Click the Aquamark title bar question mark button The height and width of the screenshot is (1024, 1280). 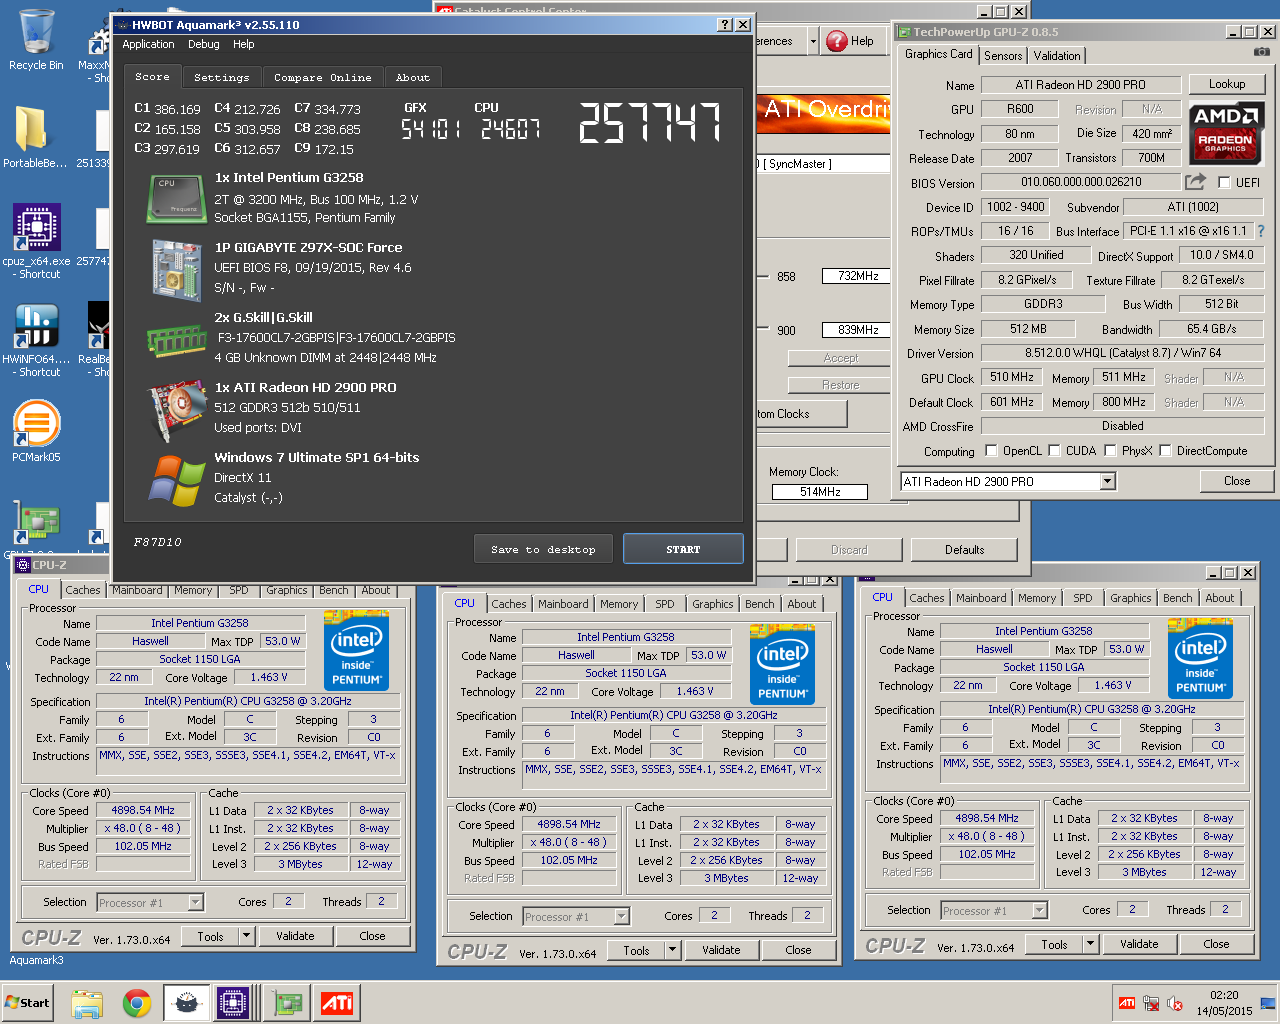[x=725, y=25]
